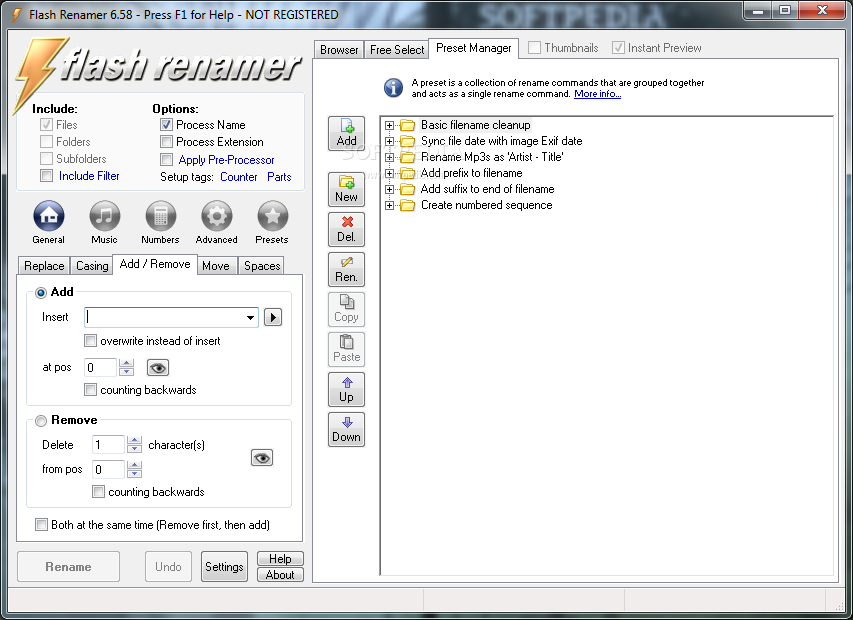
Task: Click the at pos spinner arrows
Action: tap(126, 368)
